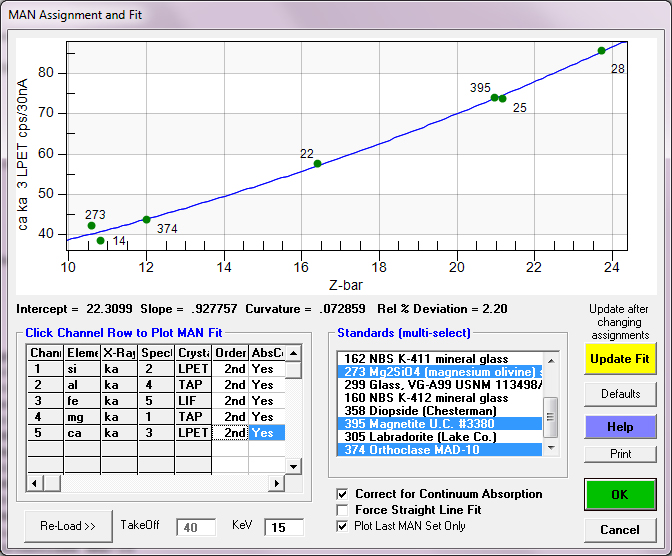Click data point 28 on the plot
672x556 pixels.
click(x=601, y=51)
